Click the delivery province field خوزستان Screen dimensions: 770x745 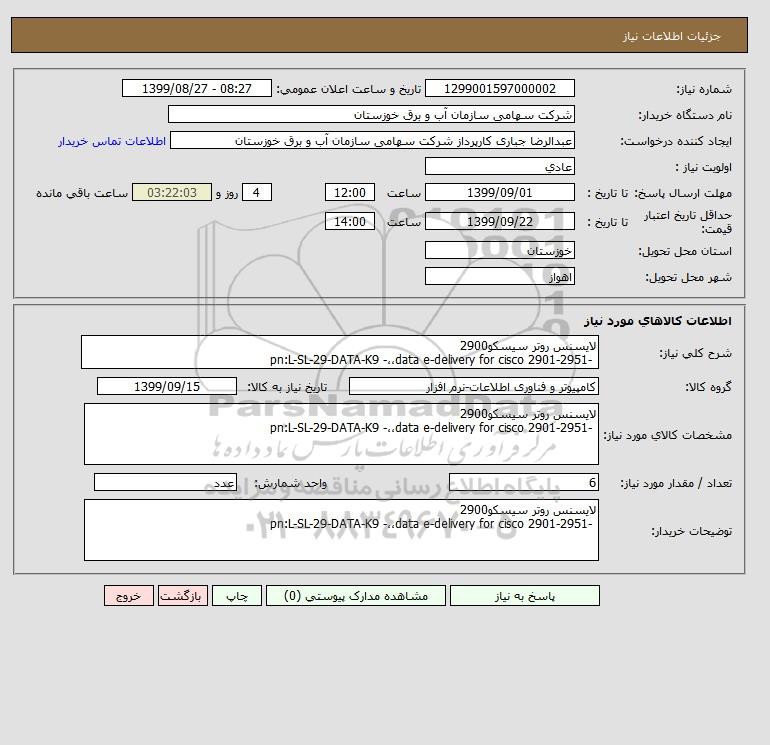pos(499,250)
